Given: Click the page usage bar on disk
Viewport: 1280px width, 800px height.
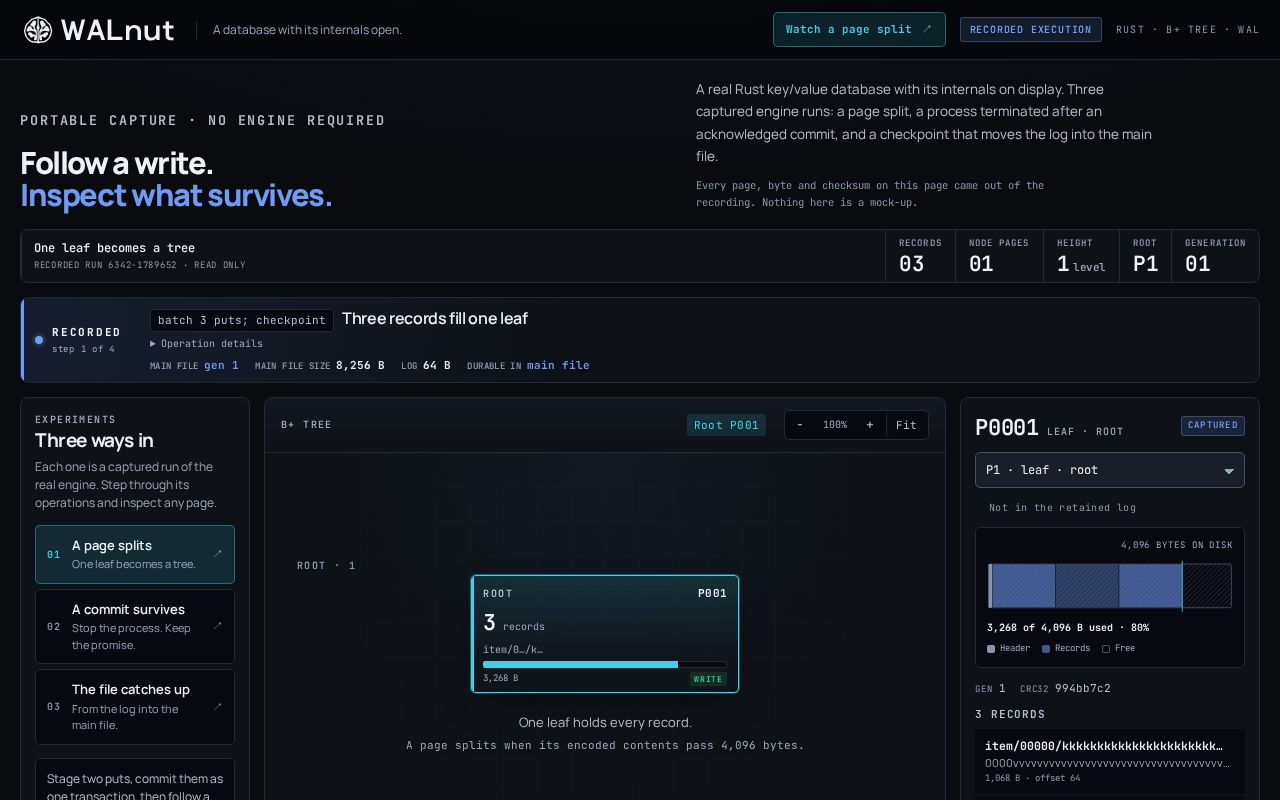Looking at the screenshot, I should click(x=1110, y=586).
